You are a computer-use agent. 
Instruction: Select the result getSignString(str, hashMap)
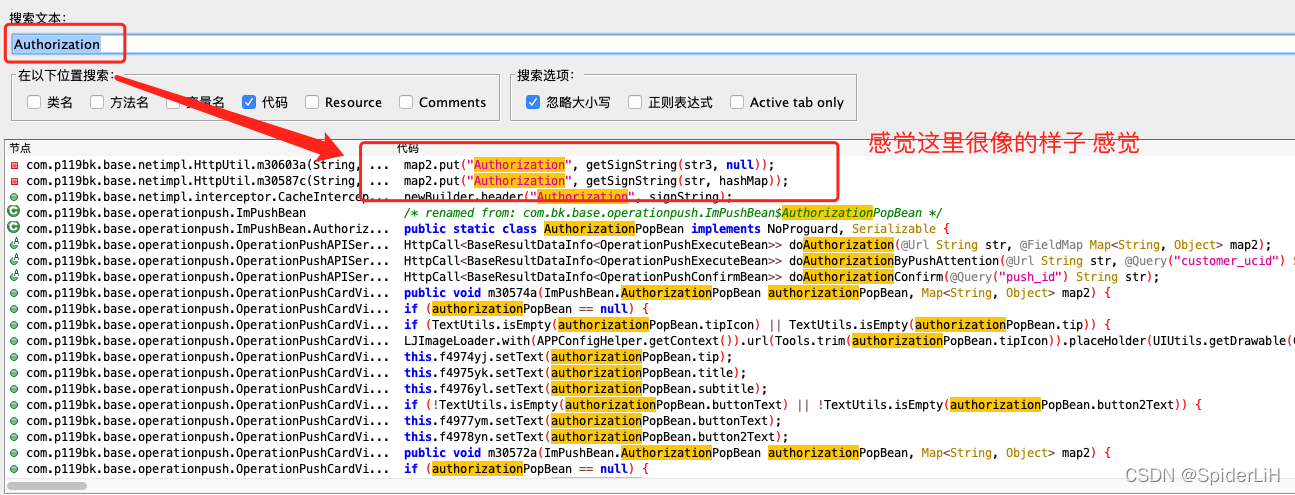point(596,180)
